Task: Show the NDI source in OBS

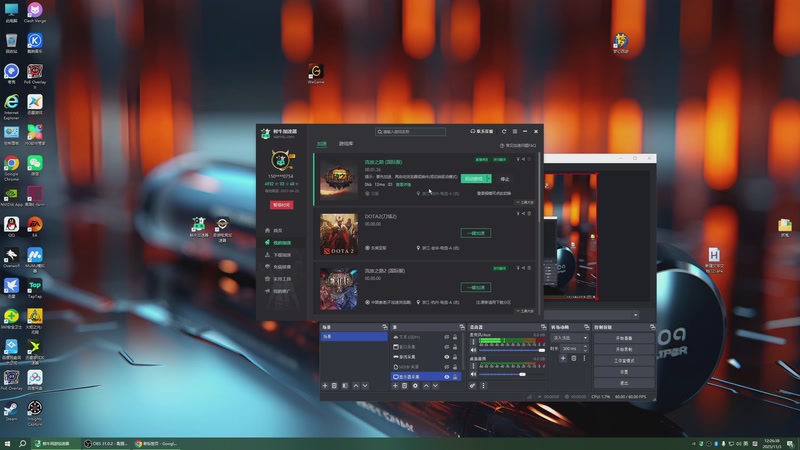Action: coord(446,367)
